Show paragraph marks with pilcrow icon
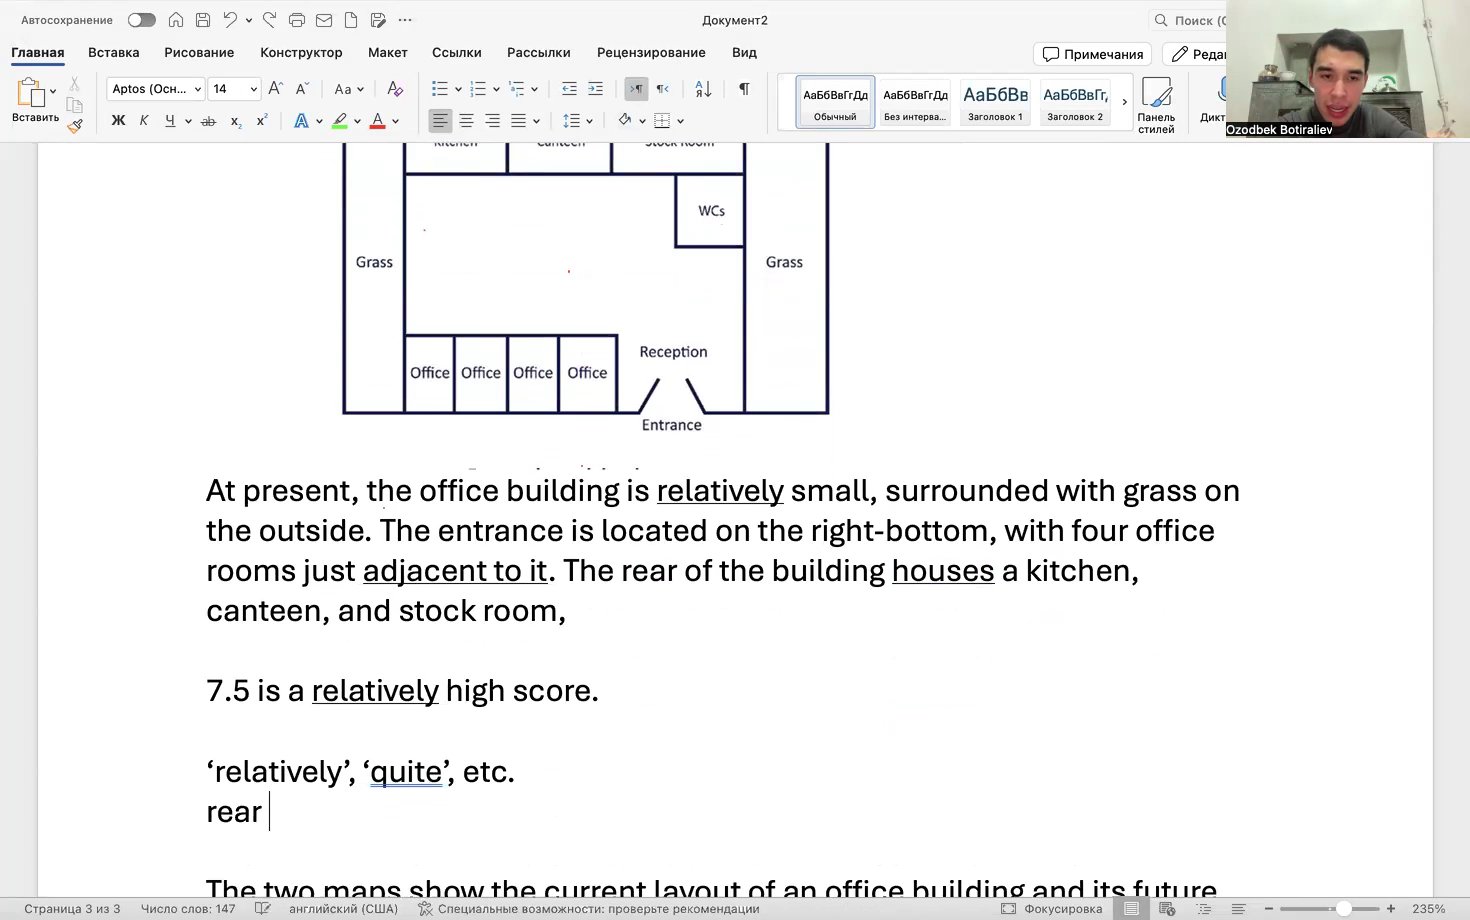 [x=744, y=89]
